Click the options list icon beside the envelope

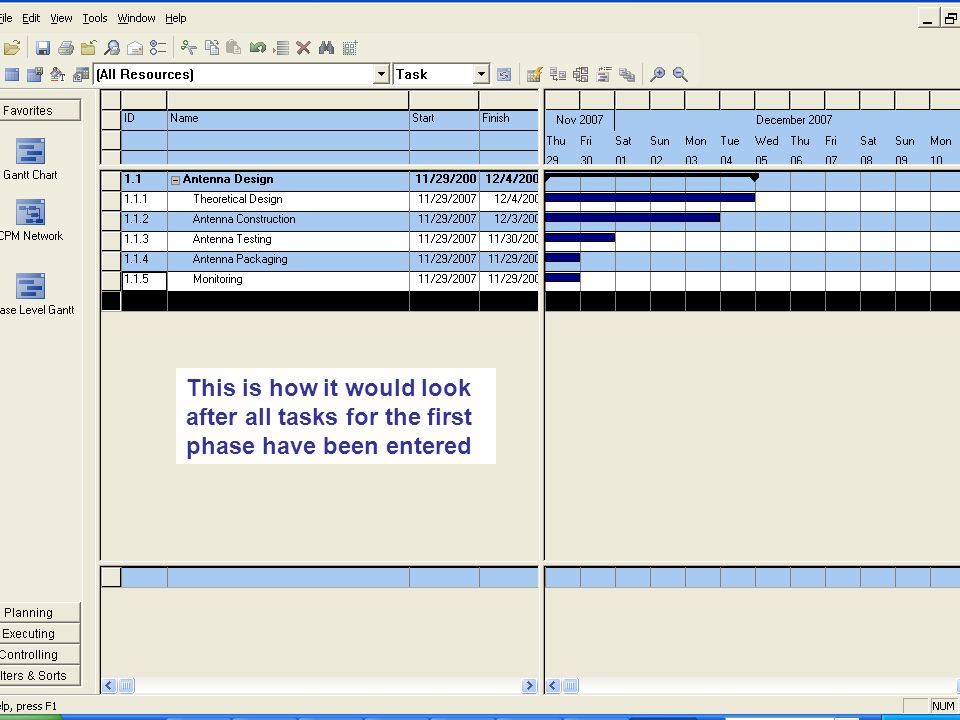pyautogui.click(x=158, y=48)
